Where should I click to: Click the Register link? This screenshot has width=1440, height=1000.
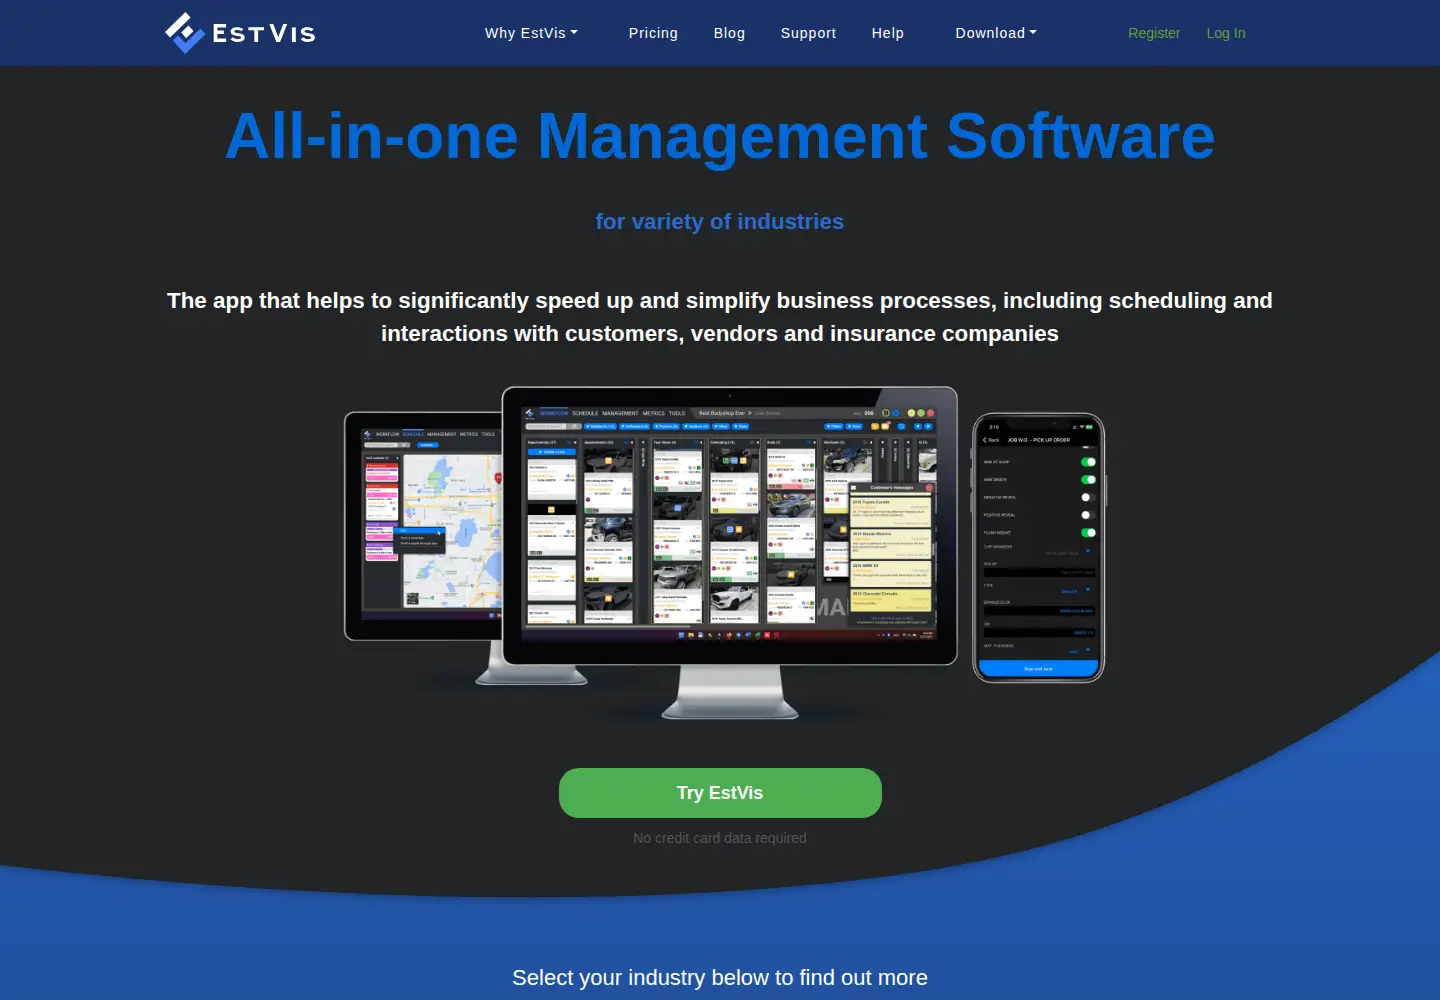[x=1154, y=33]
